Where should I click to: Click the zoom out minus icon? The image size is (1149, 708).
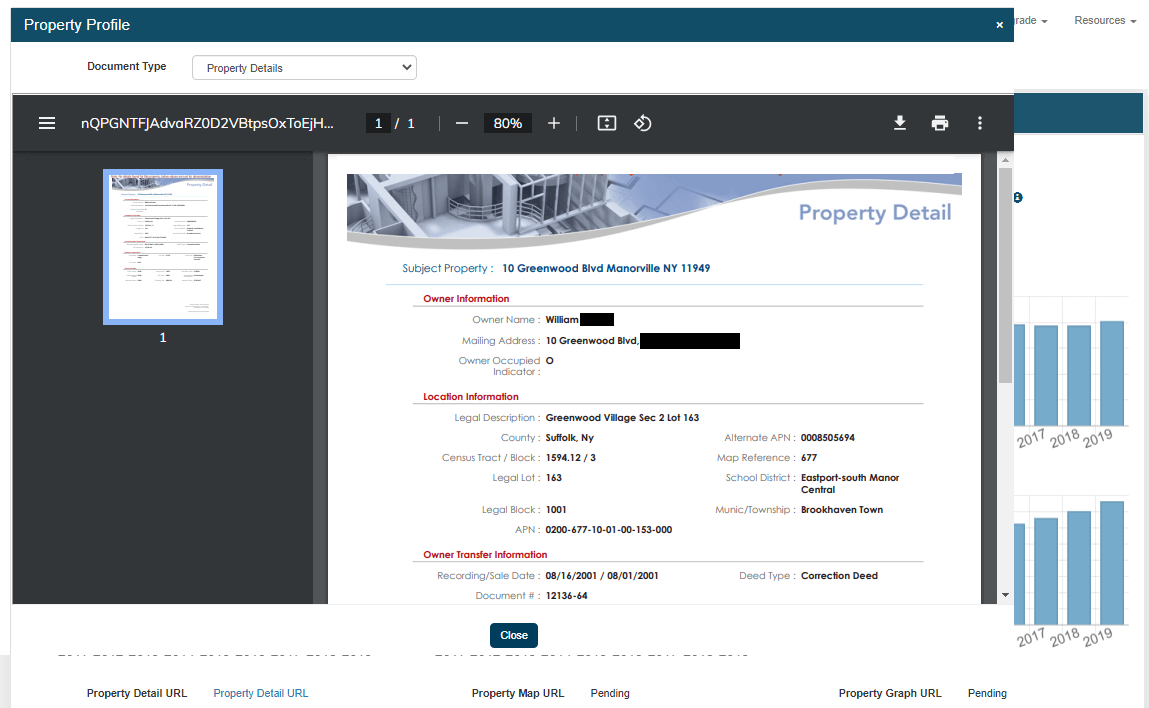(461, 123)
